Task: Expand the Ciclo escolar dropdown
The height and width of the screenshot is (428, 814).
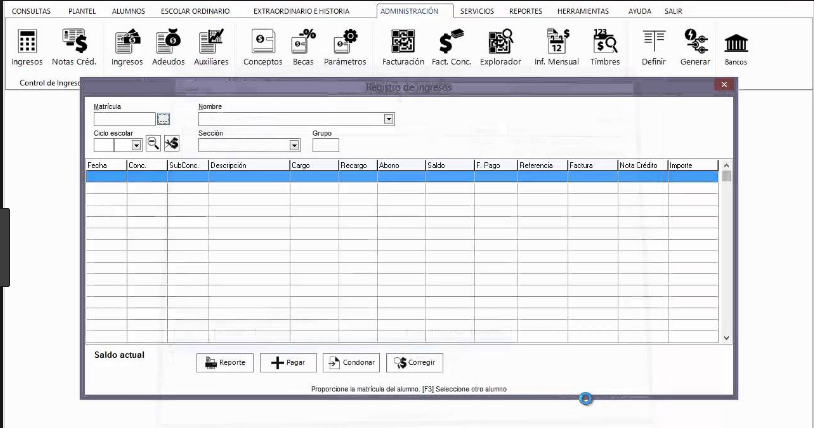Action: pyautogui.click(x=136, y=145)
